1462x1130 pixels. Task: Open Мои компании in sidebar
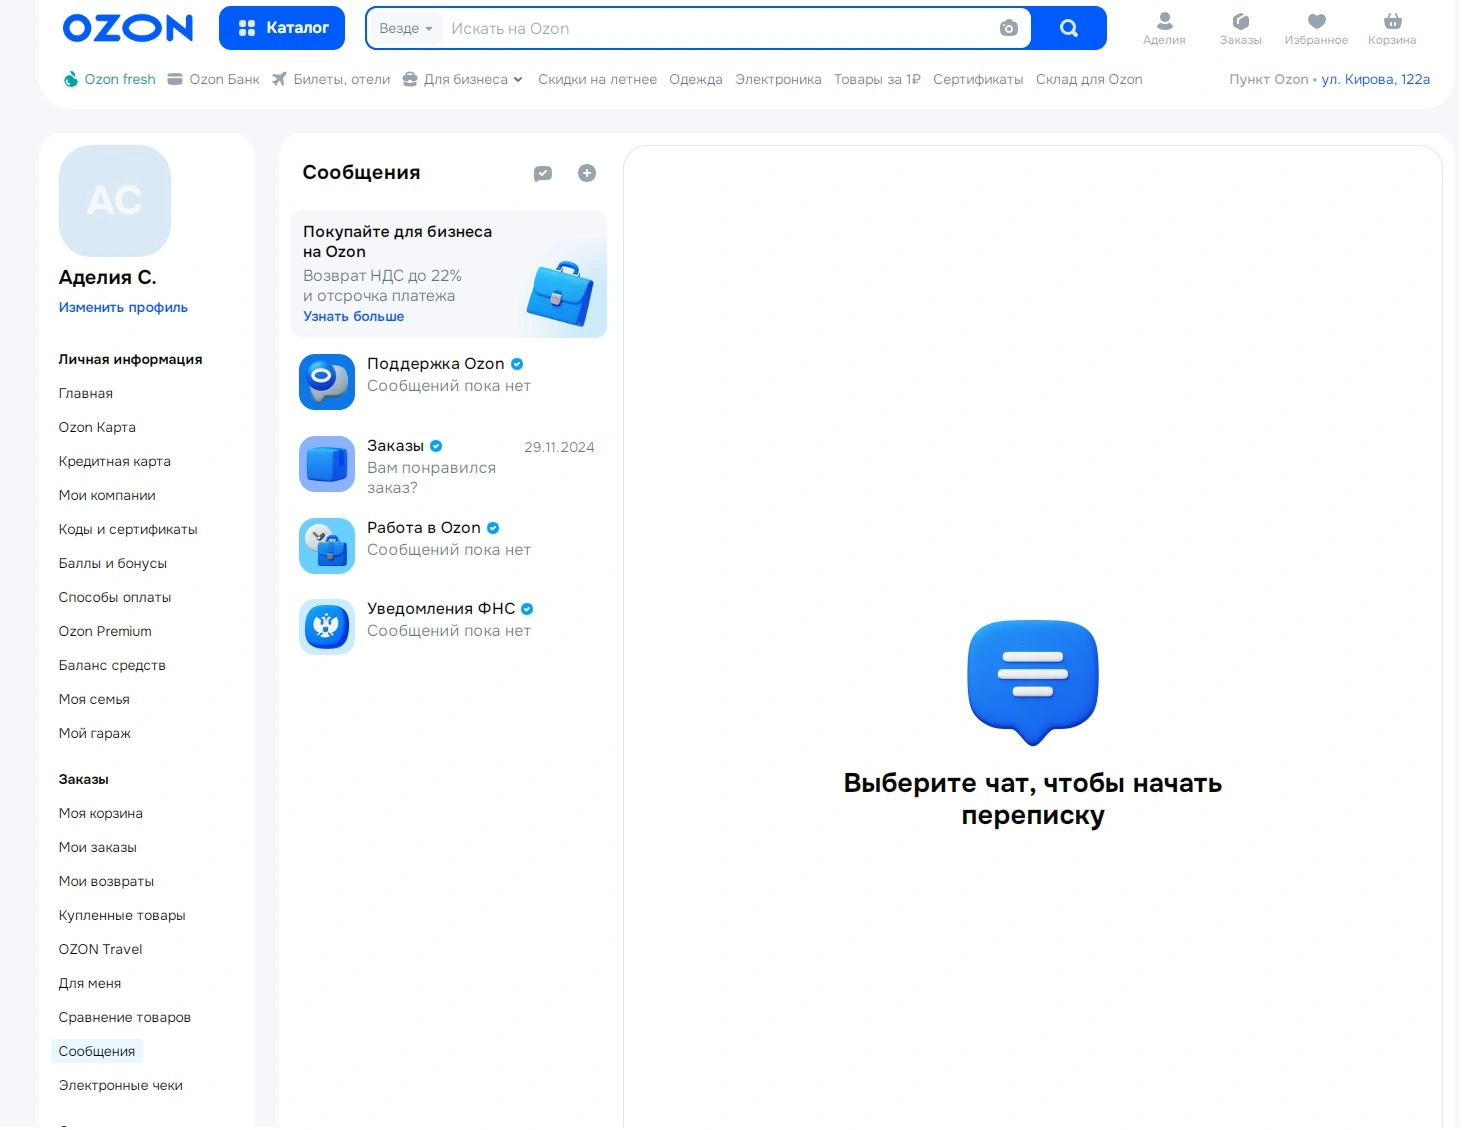[x=107, y=495]
